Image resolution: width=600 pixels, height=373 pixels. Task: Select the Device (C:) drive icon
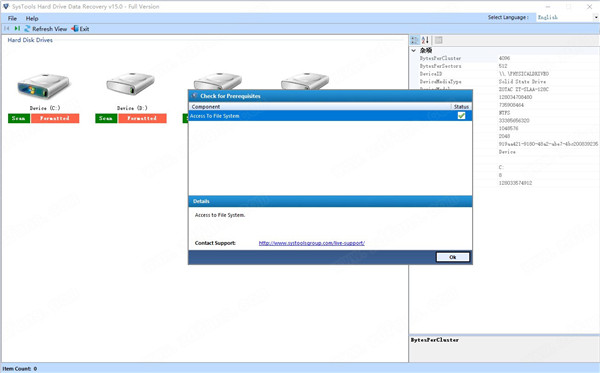coord(44,86)
